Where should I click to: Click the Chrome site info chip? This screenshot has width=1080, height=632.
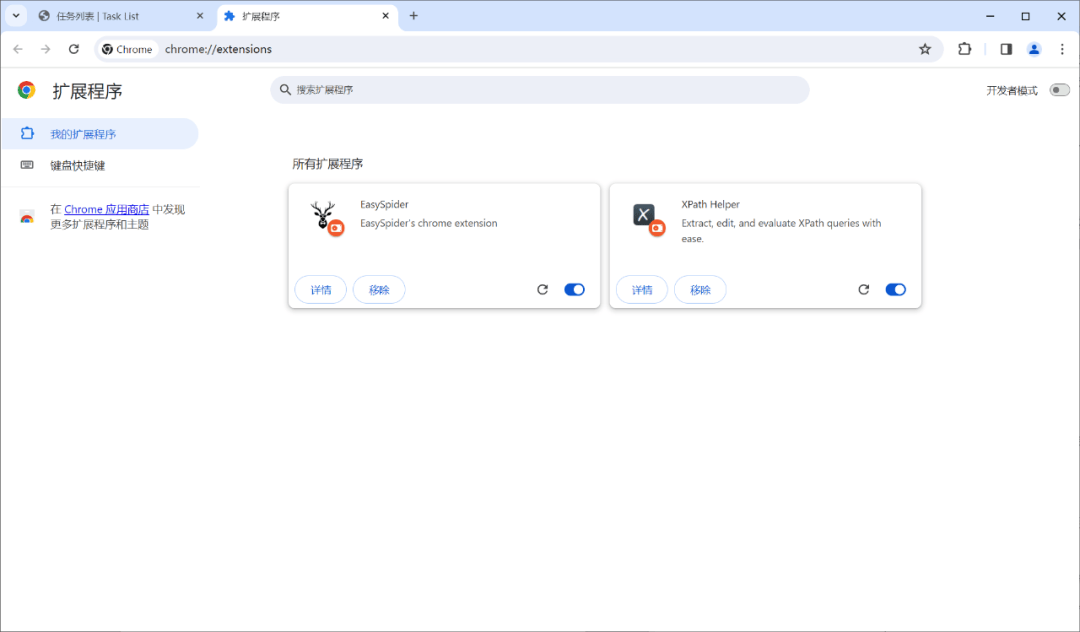click(127, 49)
